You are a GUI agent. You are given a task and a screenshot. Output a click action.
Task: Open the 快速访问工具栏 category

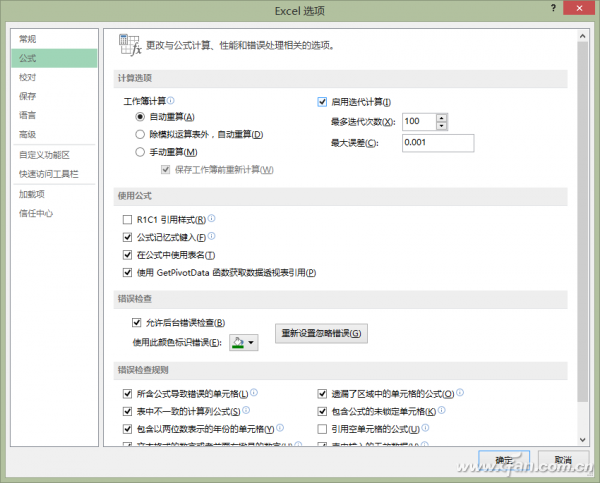(54, 174)
